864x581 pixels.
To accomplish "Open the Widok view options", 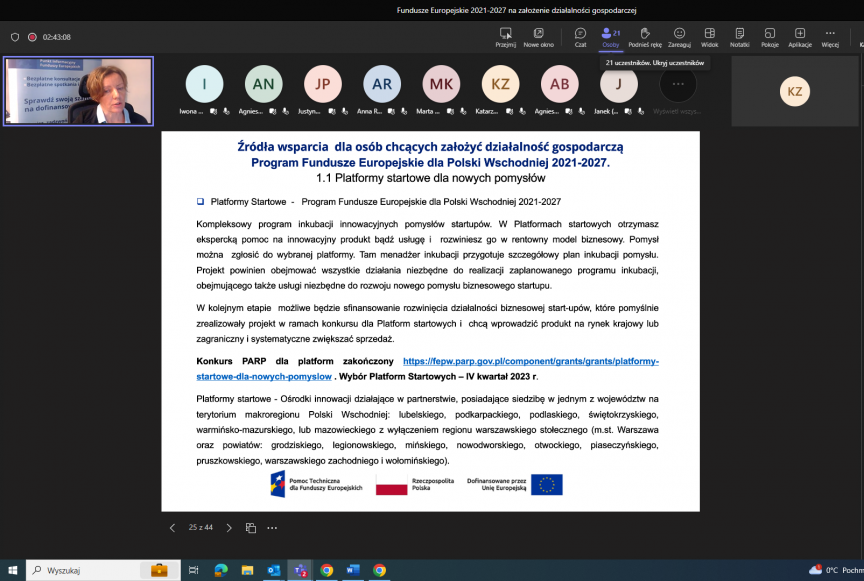I will pyautogui.click(x=710, y=37).
